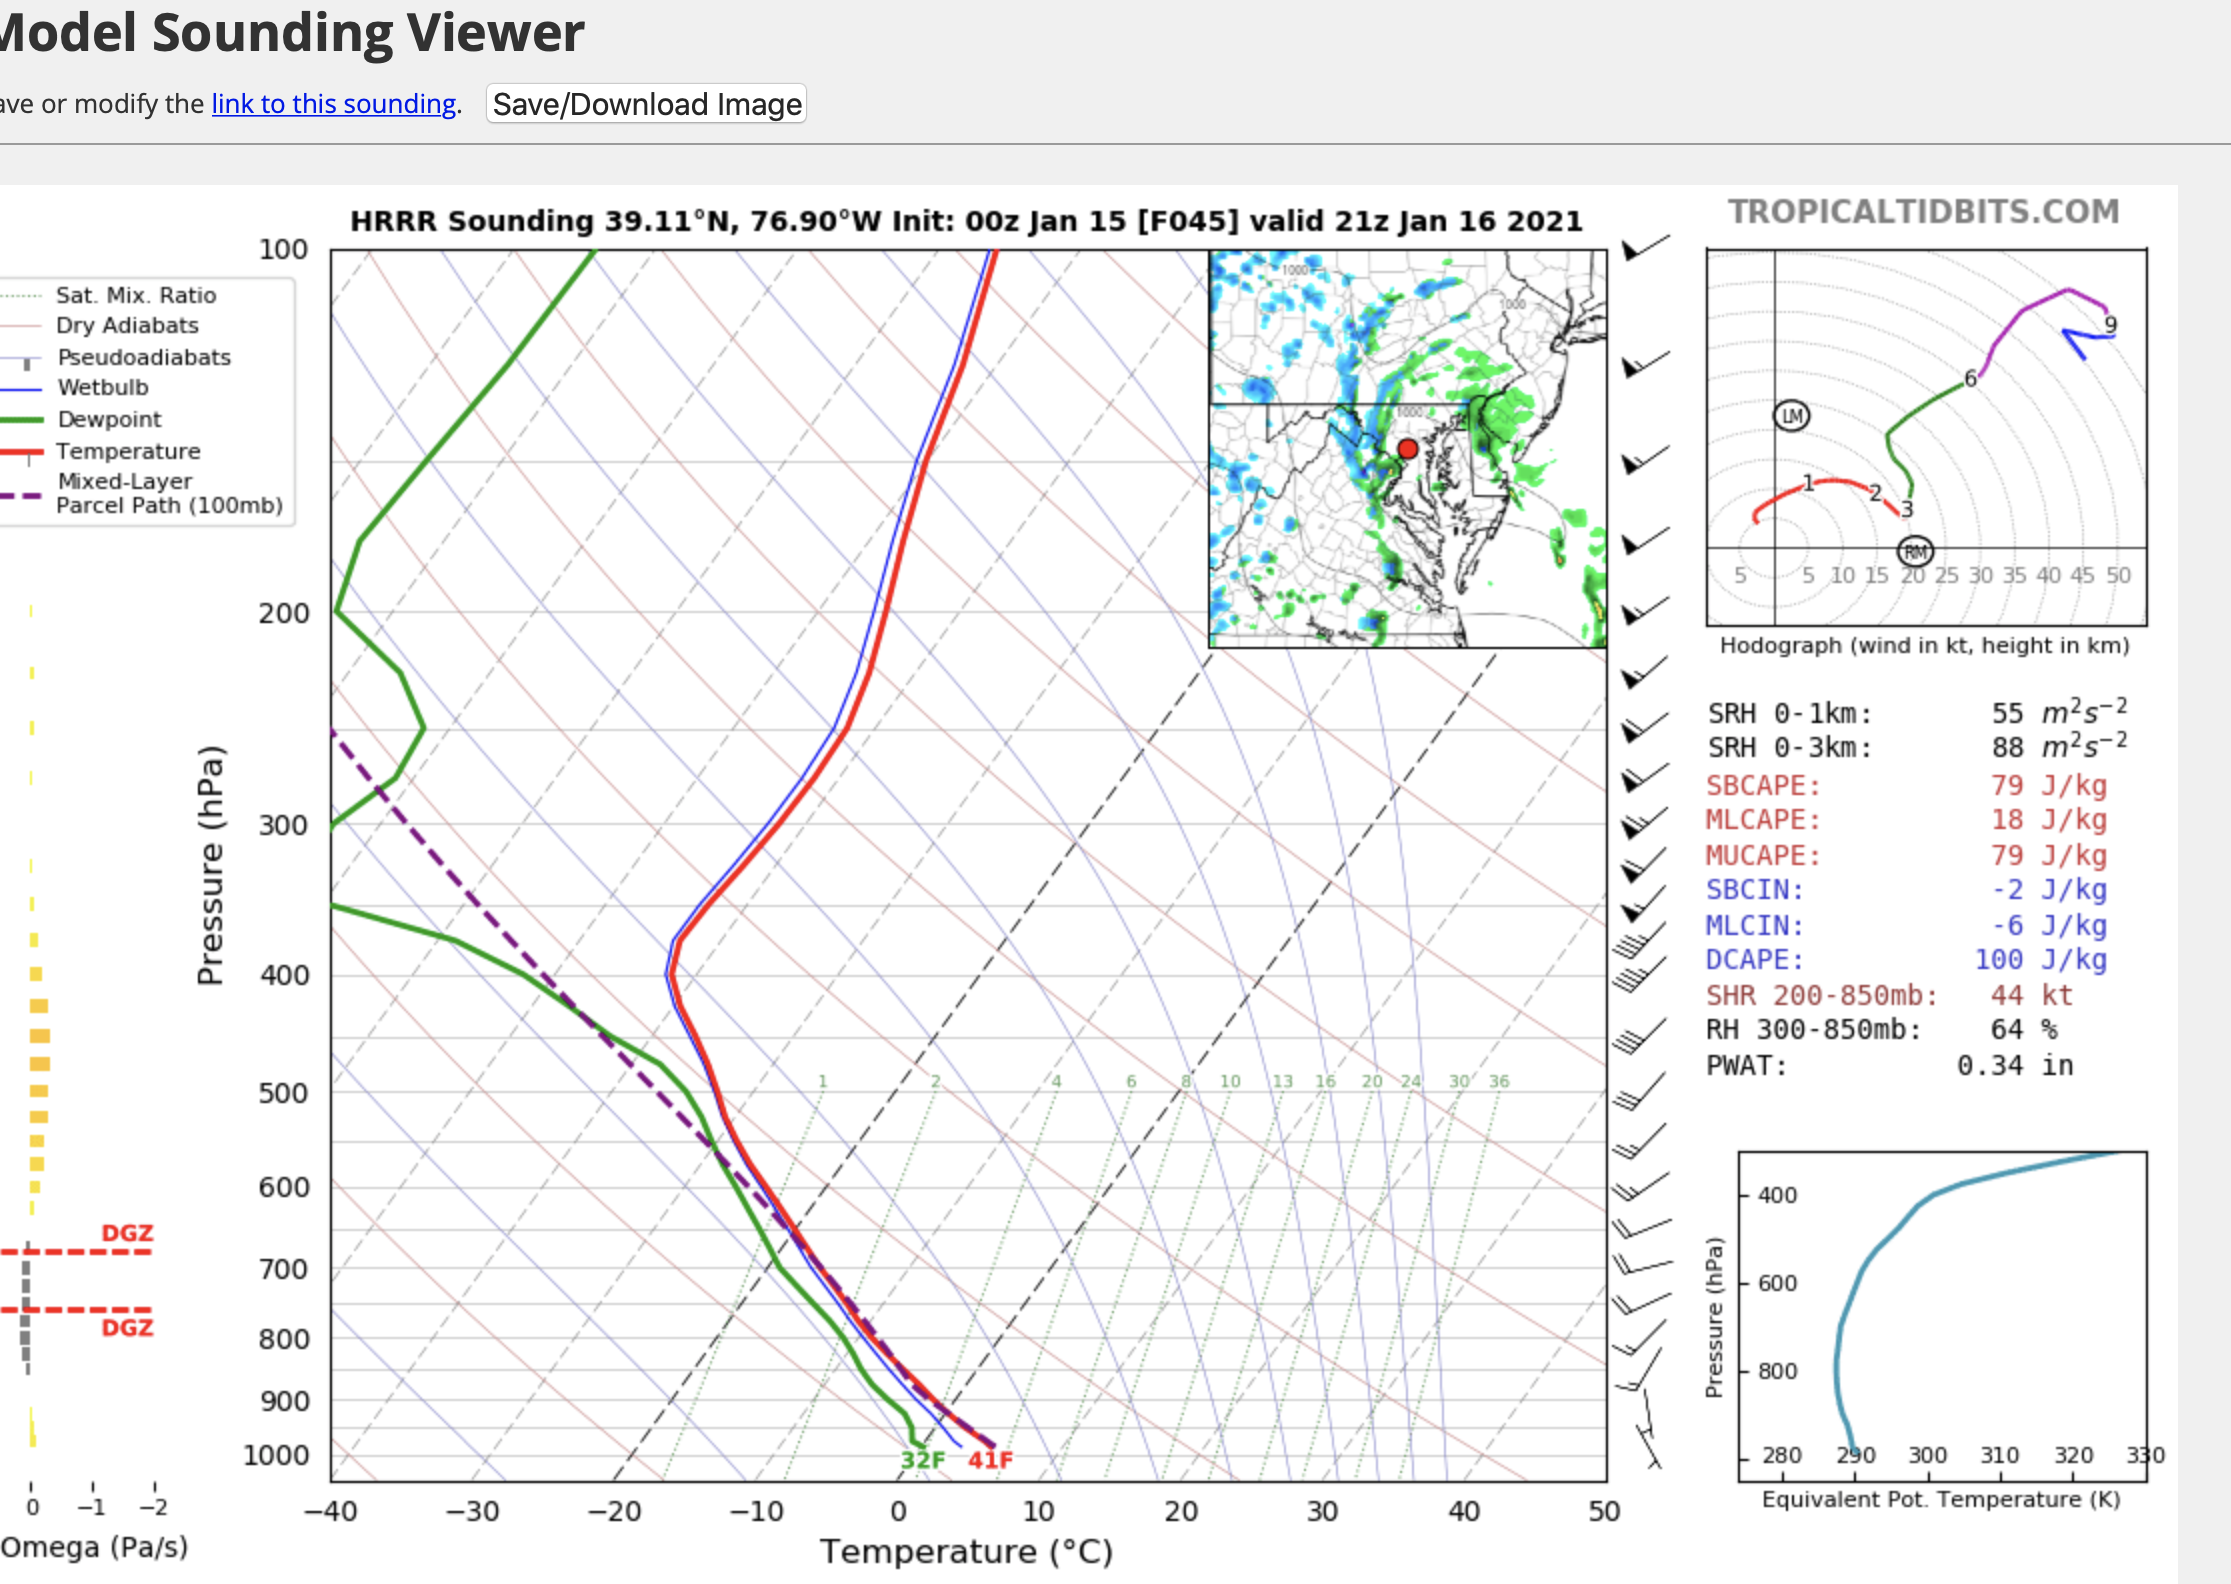Click the hodograph 9 km height label
The width and height of the screenshot is (2231, 1584).
pyautogui.click(x=2110, y=324)
